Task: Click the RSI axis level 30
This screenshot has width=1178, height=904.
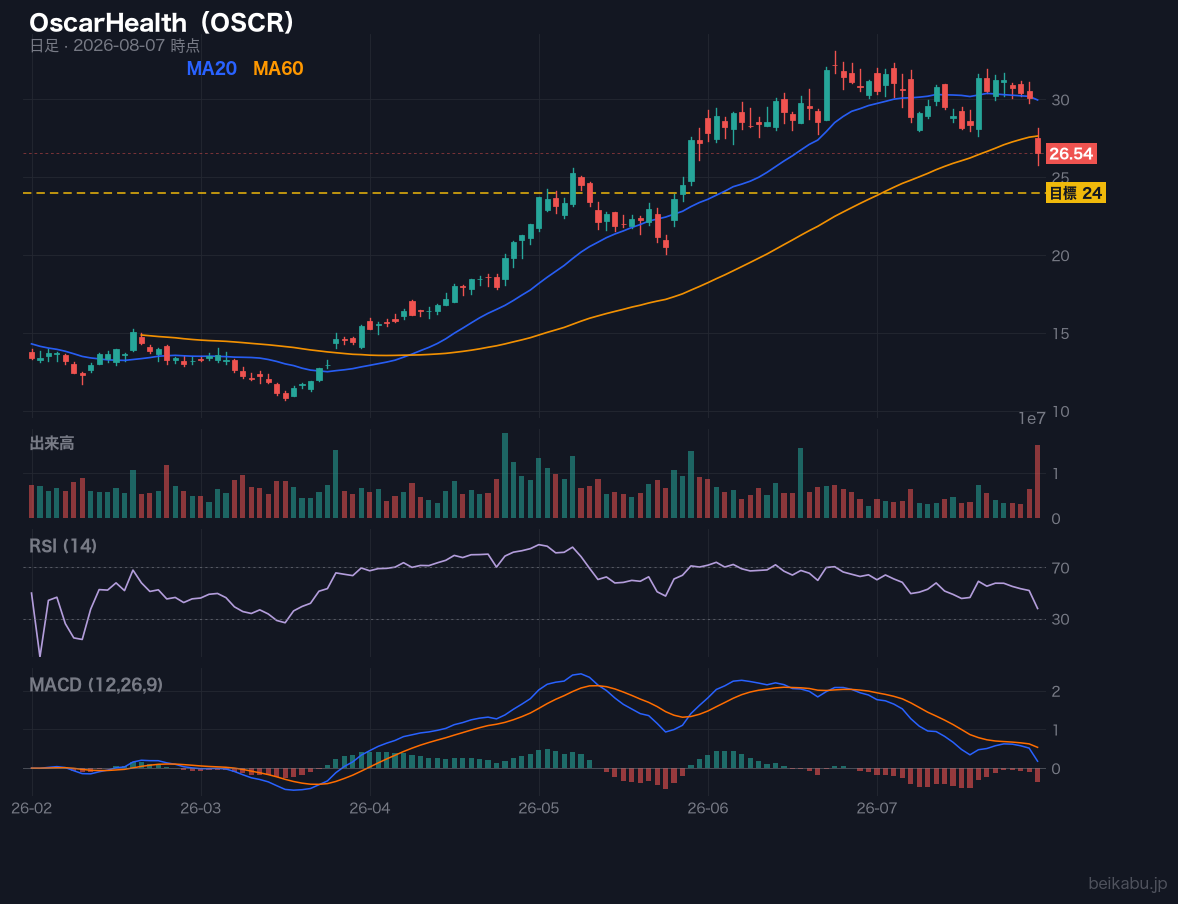Action: coord(1060,619)
